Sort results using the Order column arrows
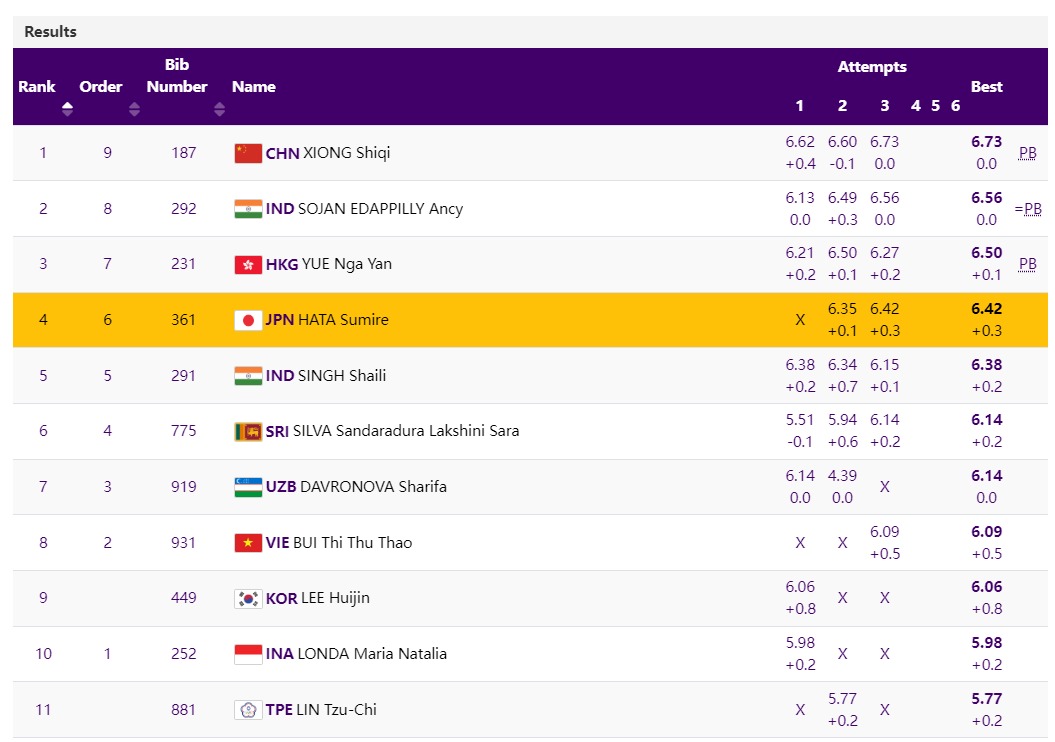This screenshot has width=1055, height=742. point(134,109)
